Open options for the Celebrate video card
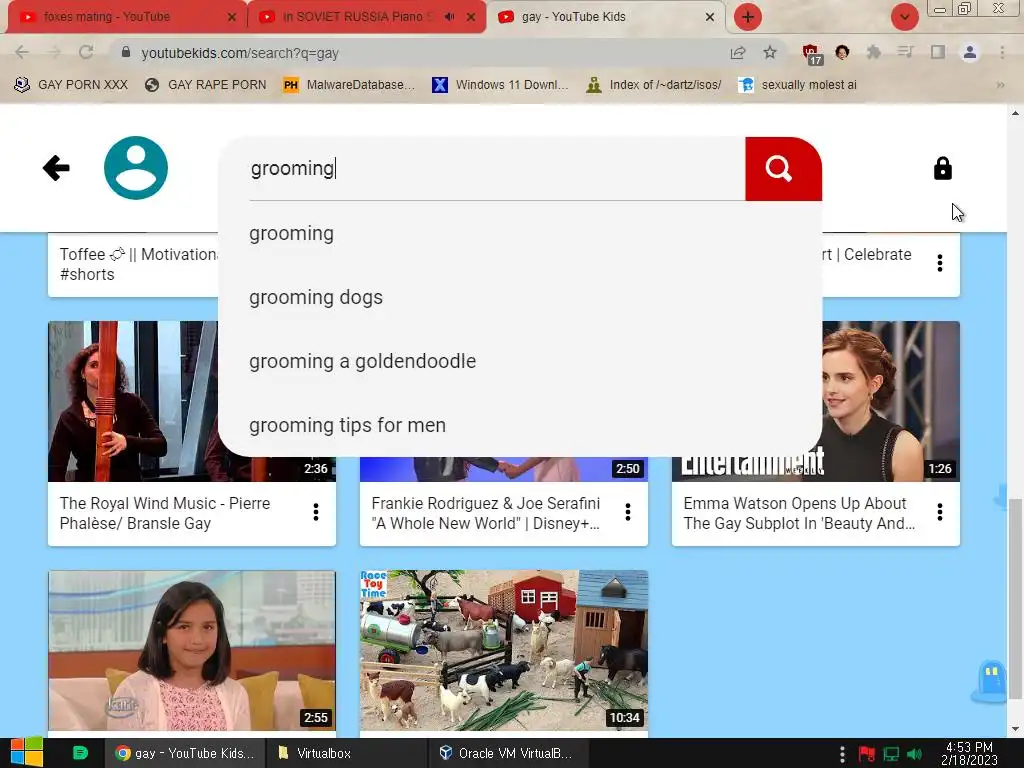Image resolution: width=1024 pixels, height=768 pixels. click(x=940, y=263)
